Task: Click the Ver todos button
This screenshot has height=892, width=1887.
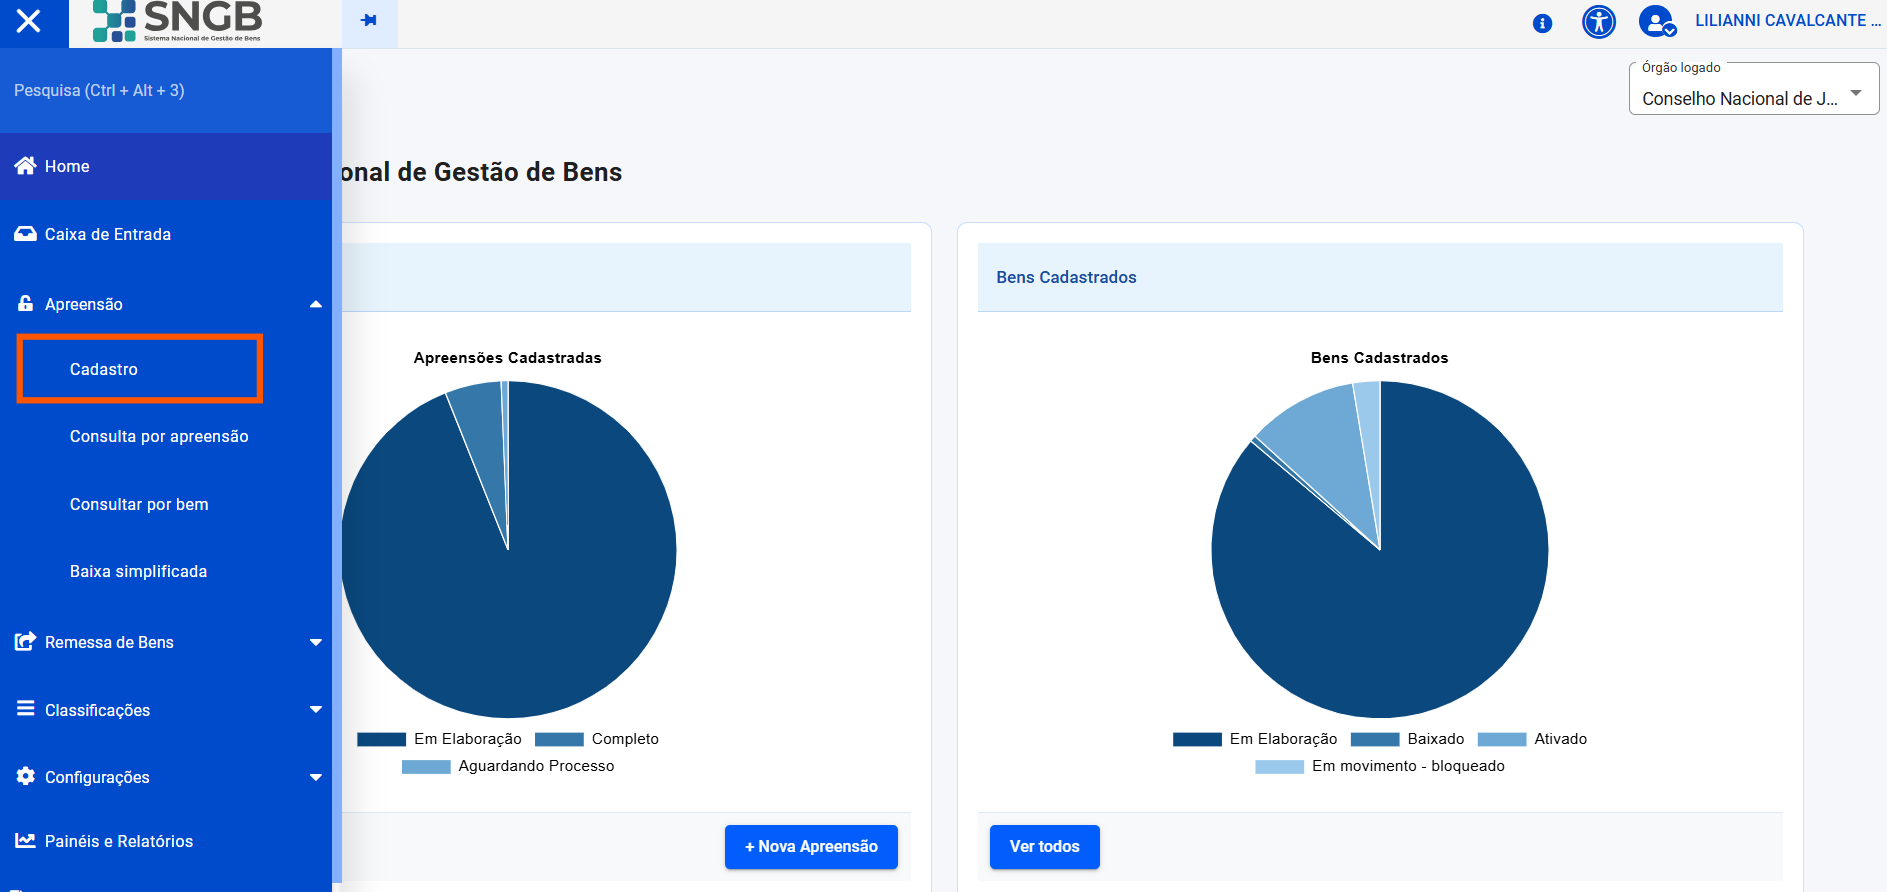Action: pos(1044,847)
